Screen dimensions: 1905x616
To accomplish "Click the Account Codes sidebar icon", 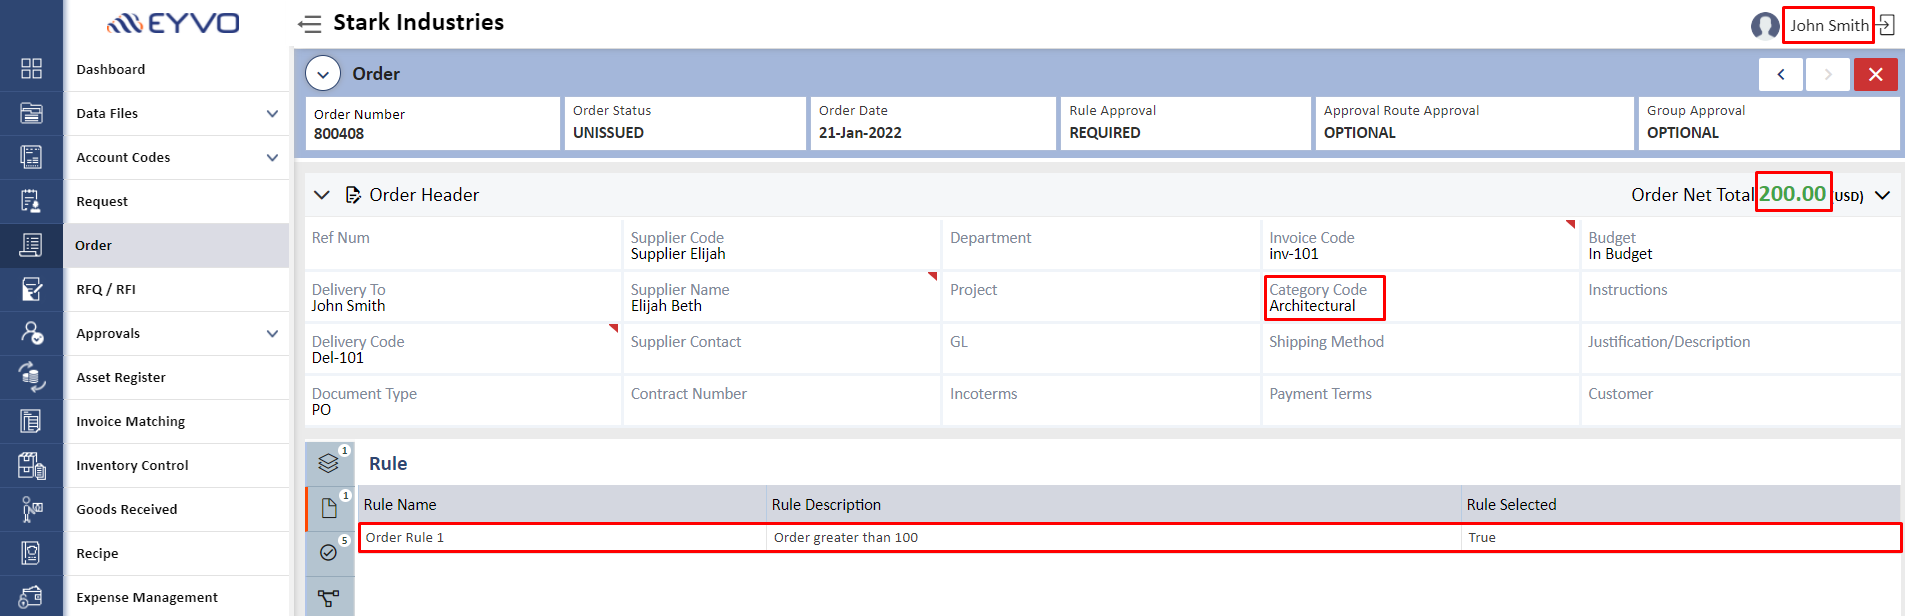I will coord(31,157).
